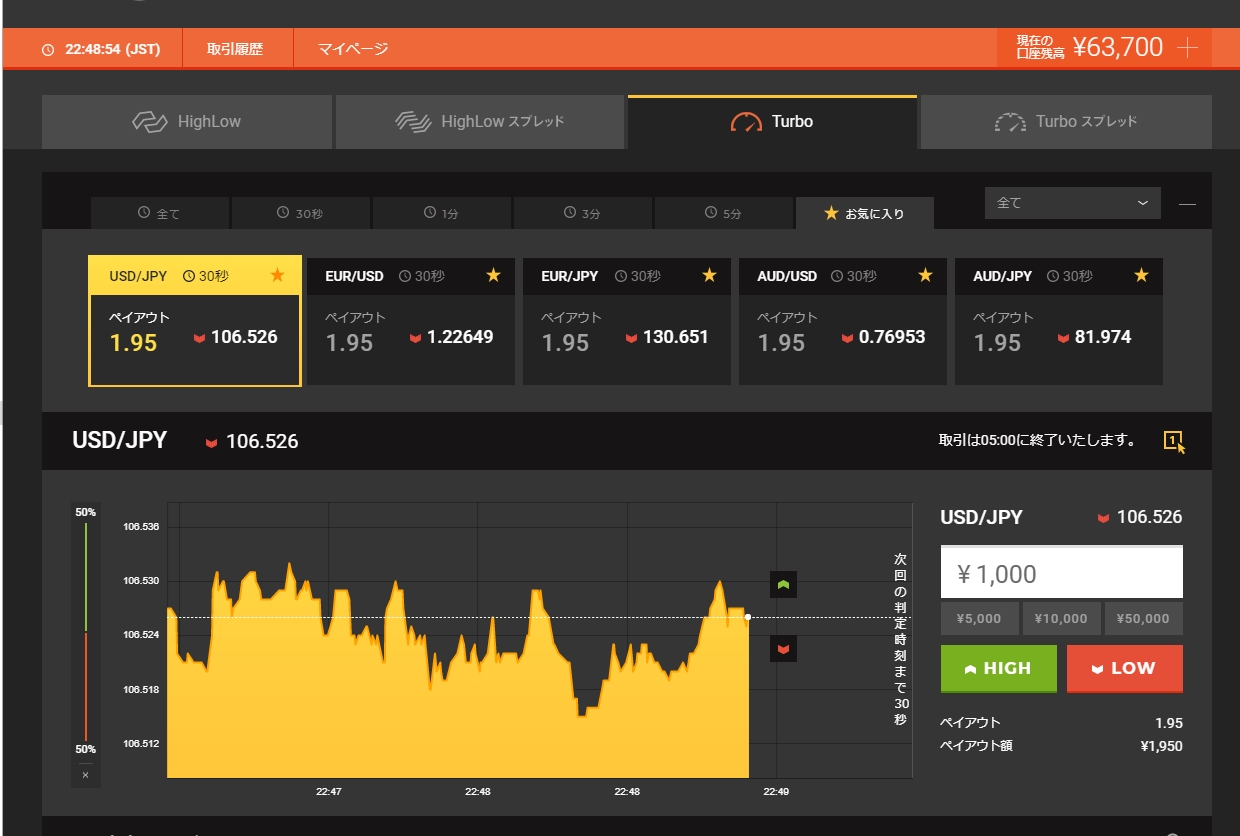Select the AUD/USD 30秒 asset card
Image resolution: width=1240 pixels, height=836 pixels.
[x=843, y=321]
